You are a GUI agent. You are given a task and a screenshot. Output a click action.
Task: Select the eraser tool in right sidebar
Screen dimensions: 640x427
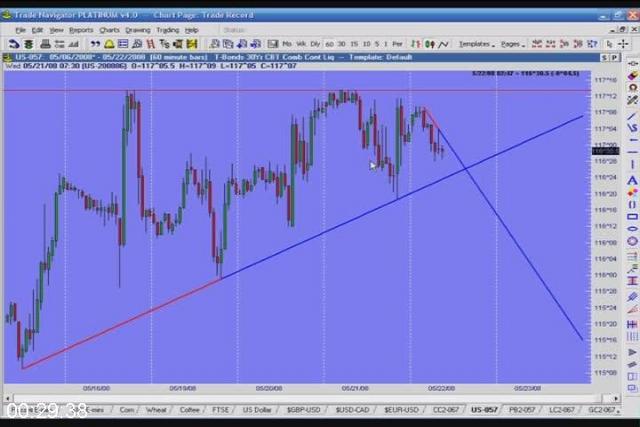632,76
